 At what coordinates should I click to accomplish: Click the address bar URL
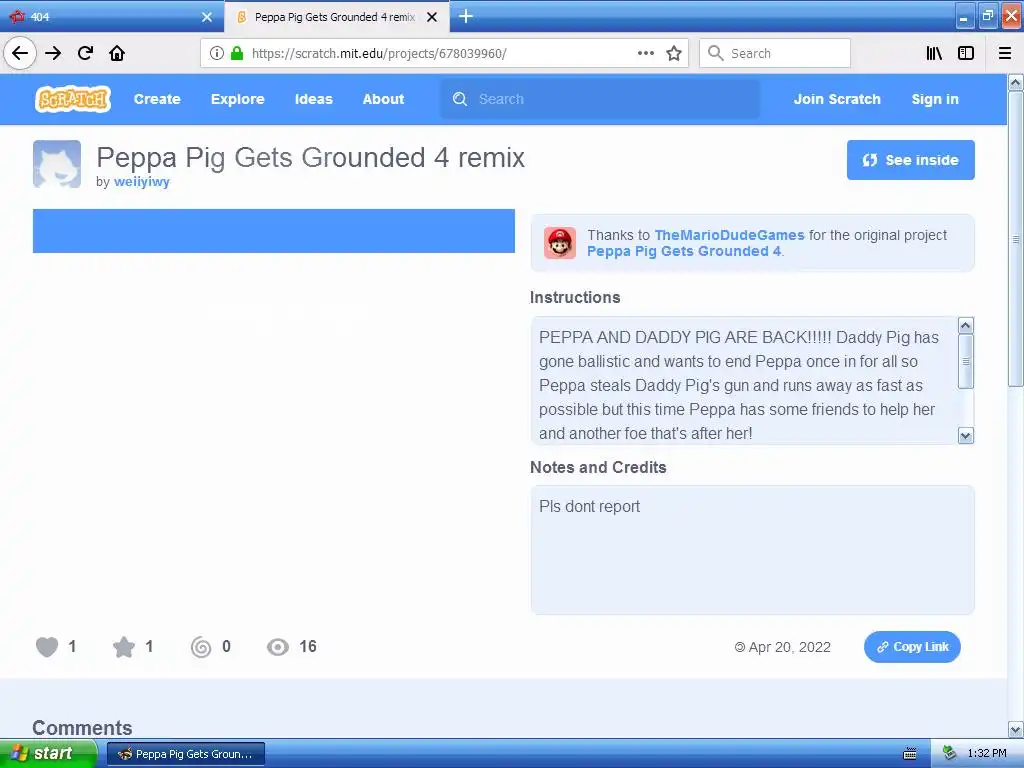click(379, 54)
